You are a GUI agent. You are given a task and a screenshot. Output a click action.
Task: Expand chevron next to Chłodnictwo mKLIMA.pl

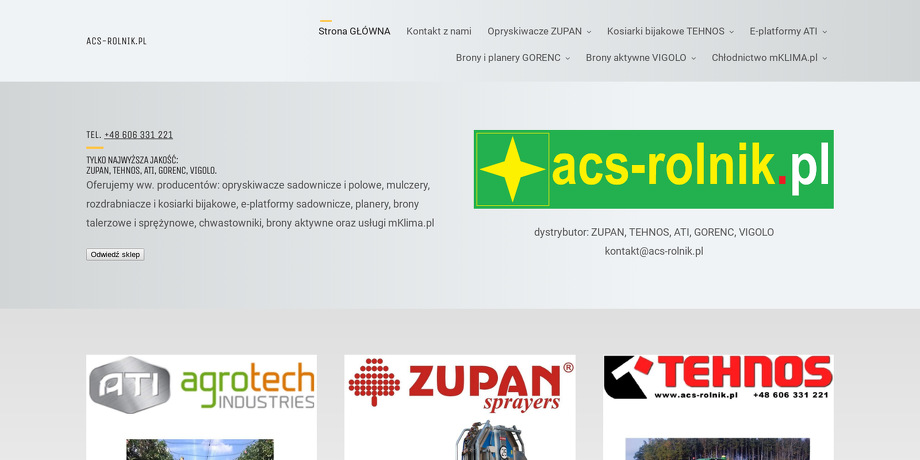(824, 58)
